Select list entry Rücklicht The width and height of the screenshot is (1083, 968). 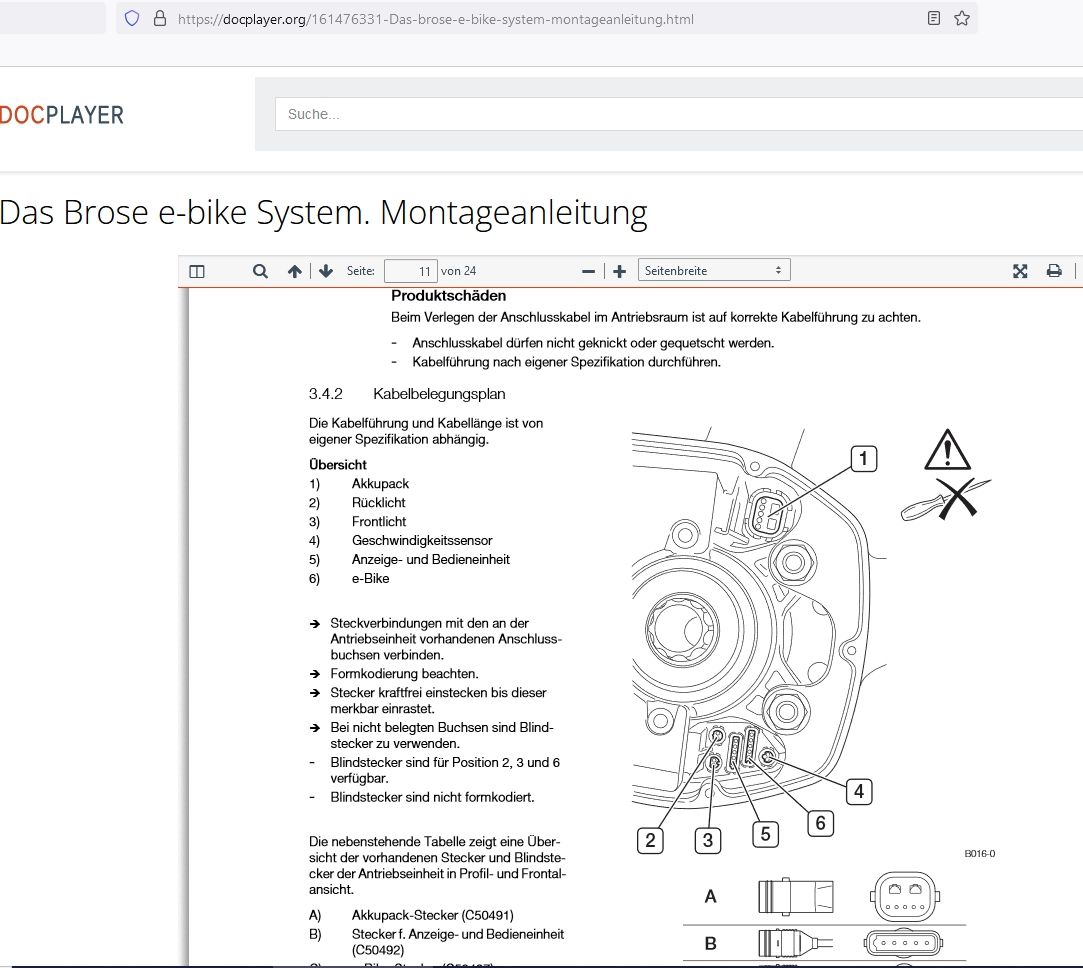click(x=378, y=502)
